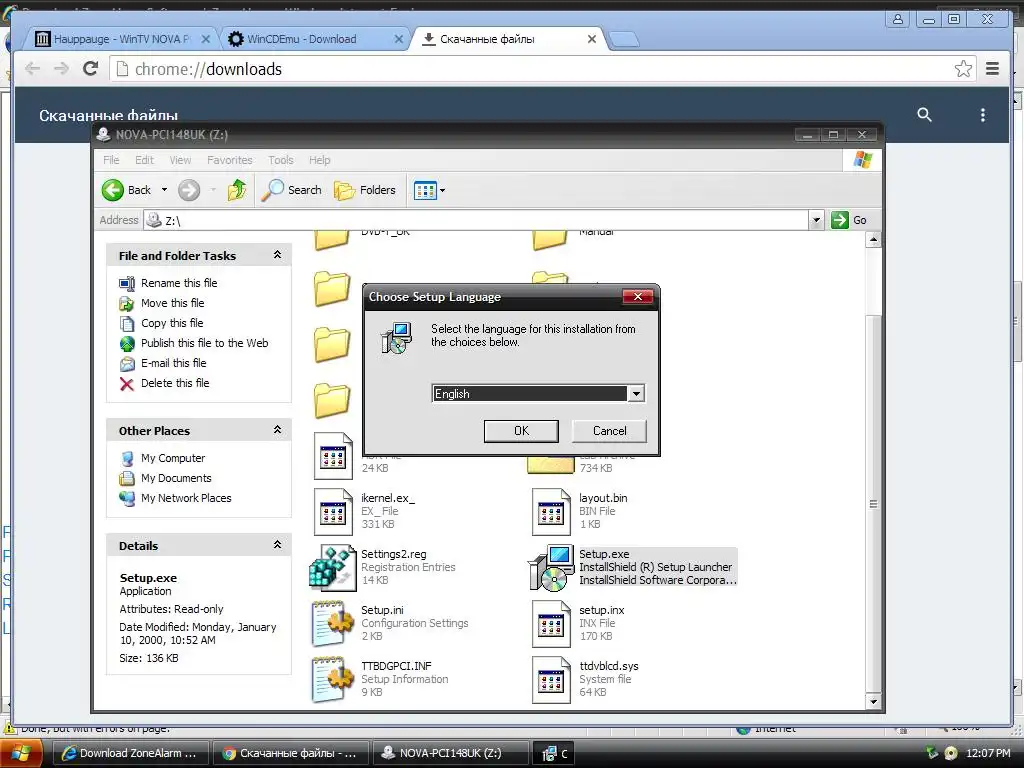This screenshot has height=768, width=1024.
Task: Switch to Hauppauge WinTV NOVA tab
Action: (121, 39)
